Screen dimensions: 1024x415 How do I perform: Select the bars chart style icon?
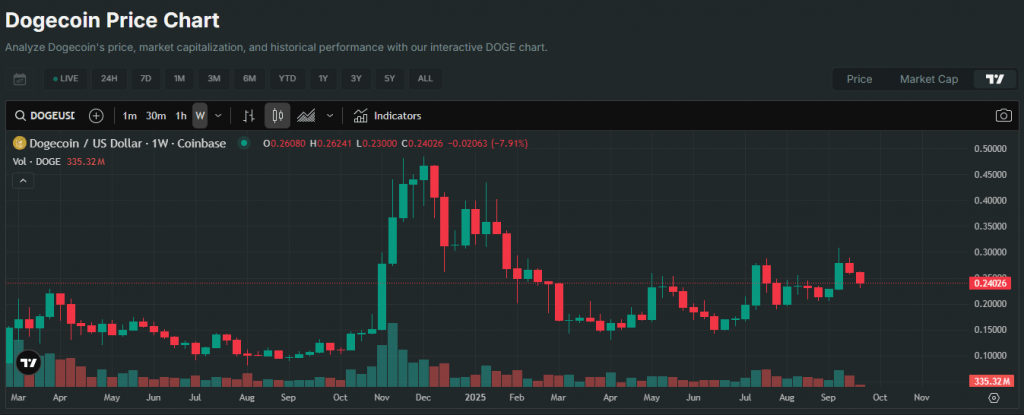pyautogui.click(x=250, y=116)
